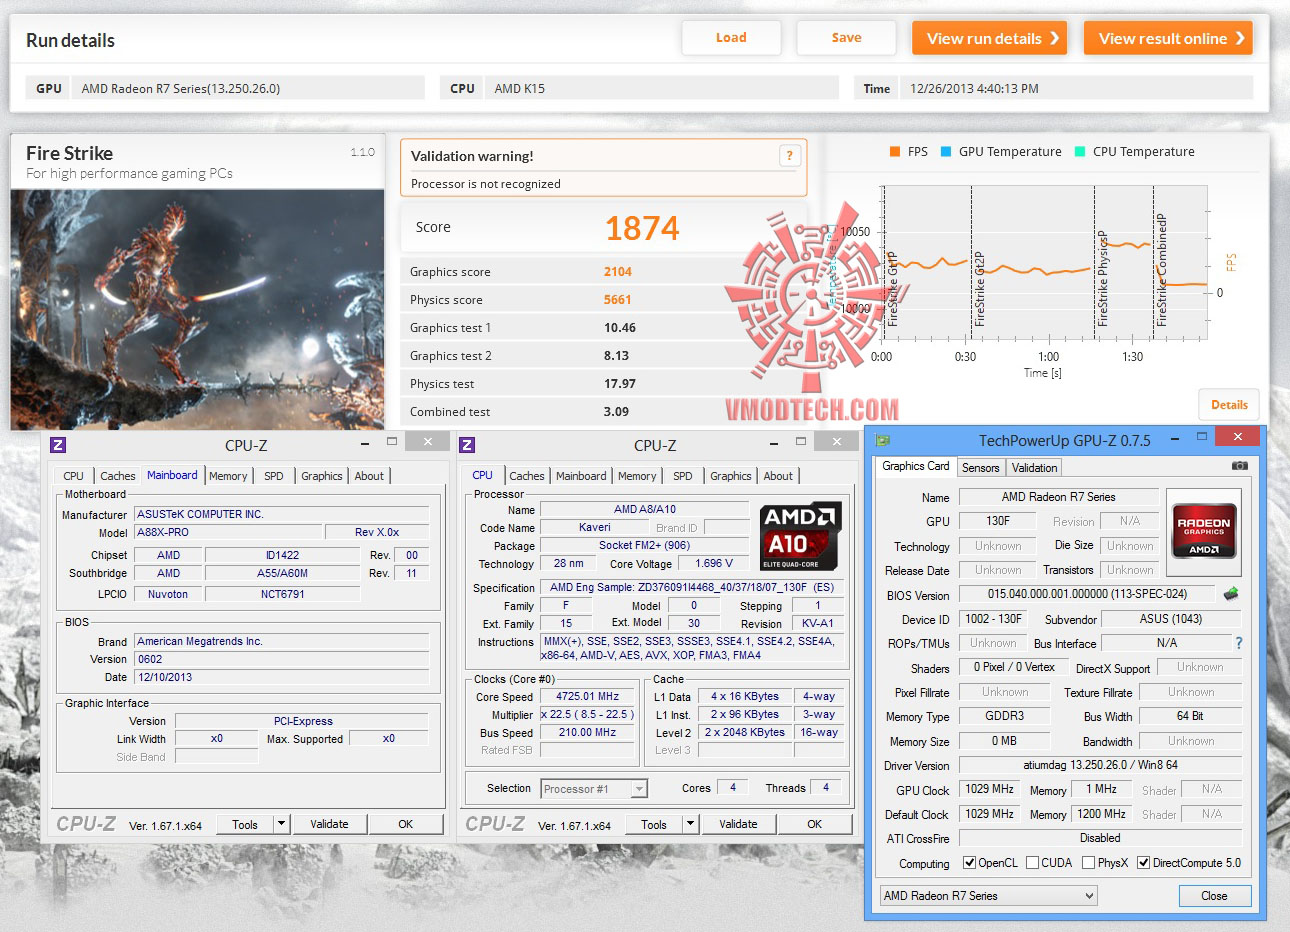Screen dimensions: 1290x932
Task: Open the Processor #1 selection dropdown
Action: (x=594, y=789)
